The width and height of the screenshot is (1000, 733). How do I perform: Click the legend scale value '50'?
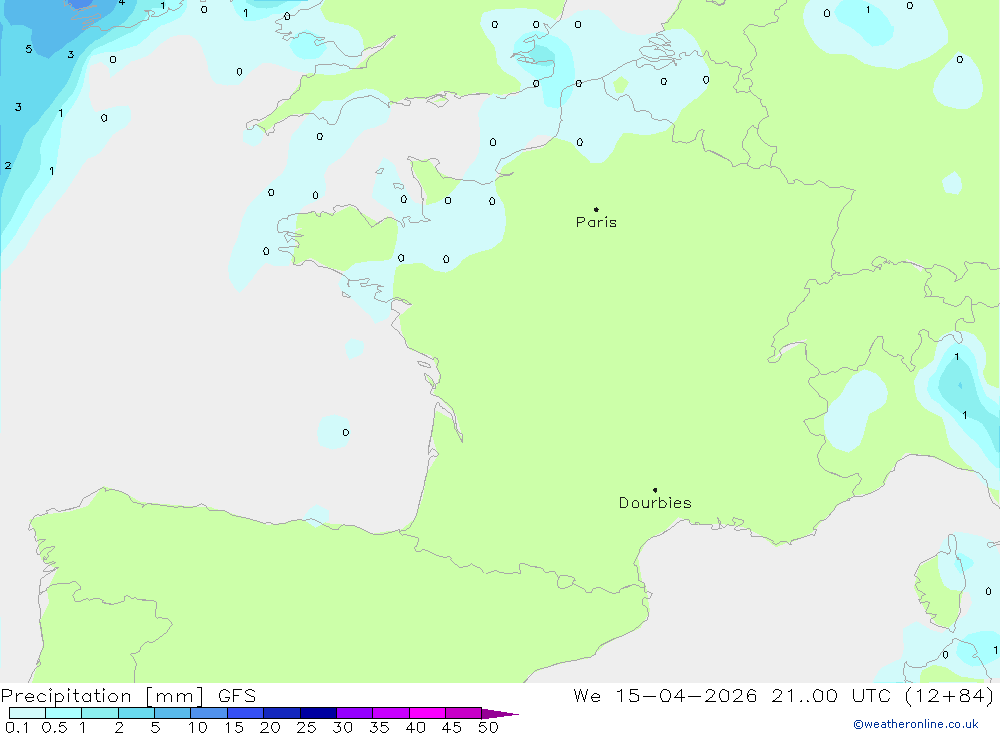click(x=488, y=727)
